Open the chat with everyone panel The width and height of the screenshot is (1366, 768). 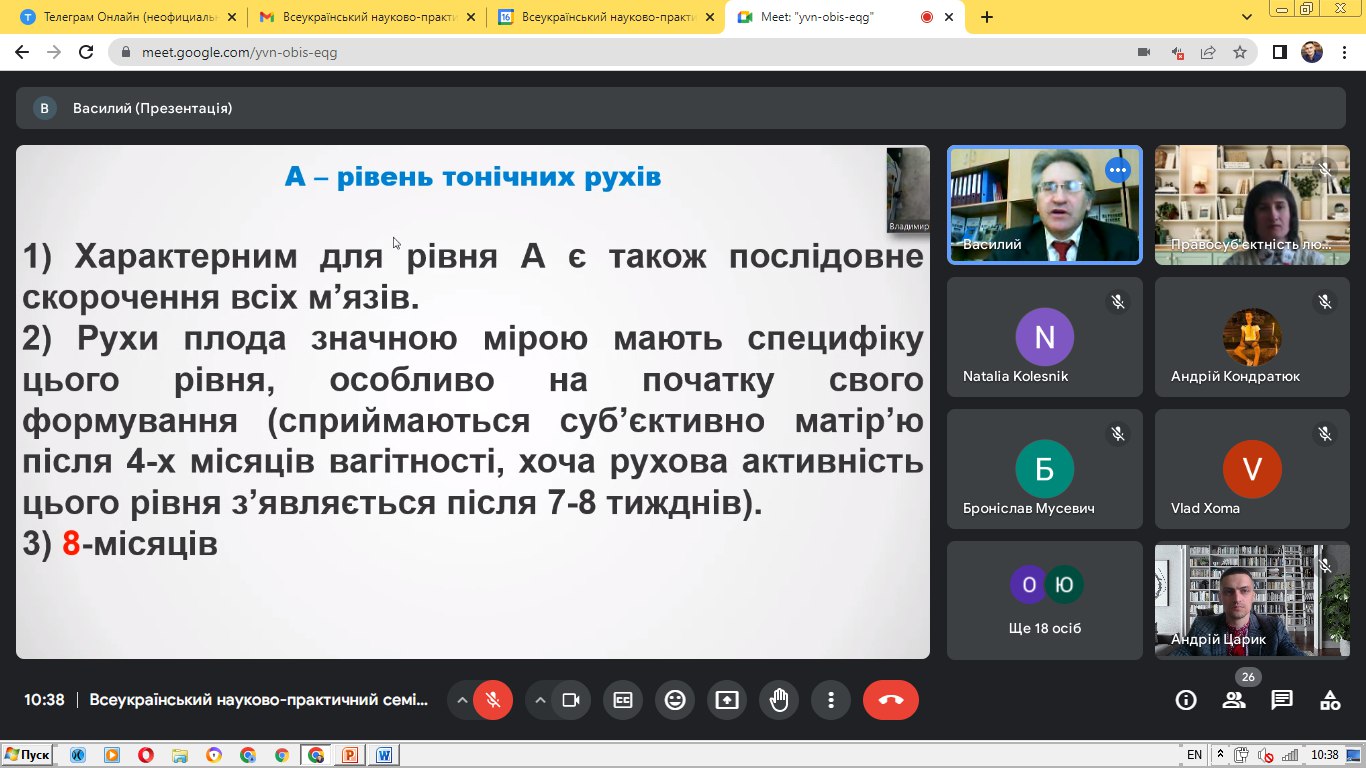point(1282,700)
